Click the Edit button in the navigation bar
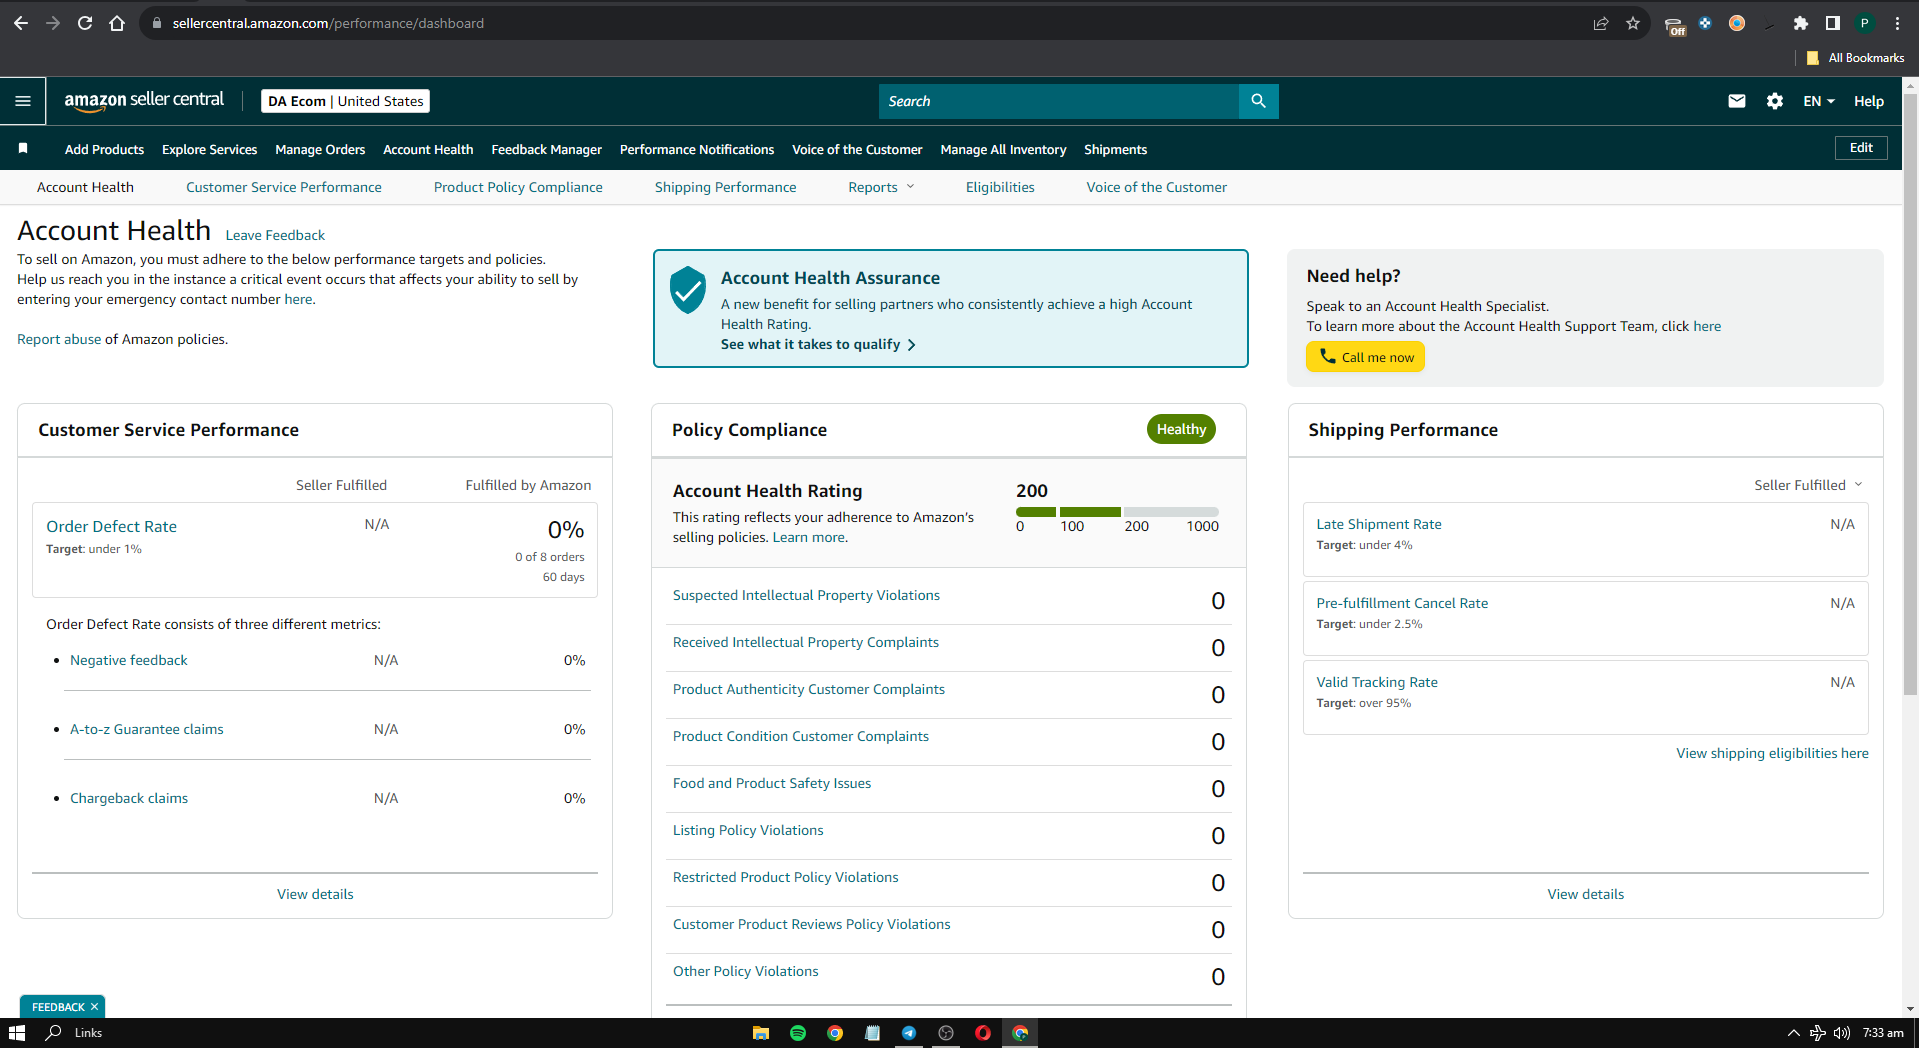 1861,148
